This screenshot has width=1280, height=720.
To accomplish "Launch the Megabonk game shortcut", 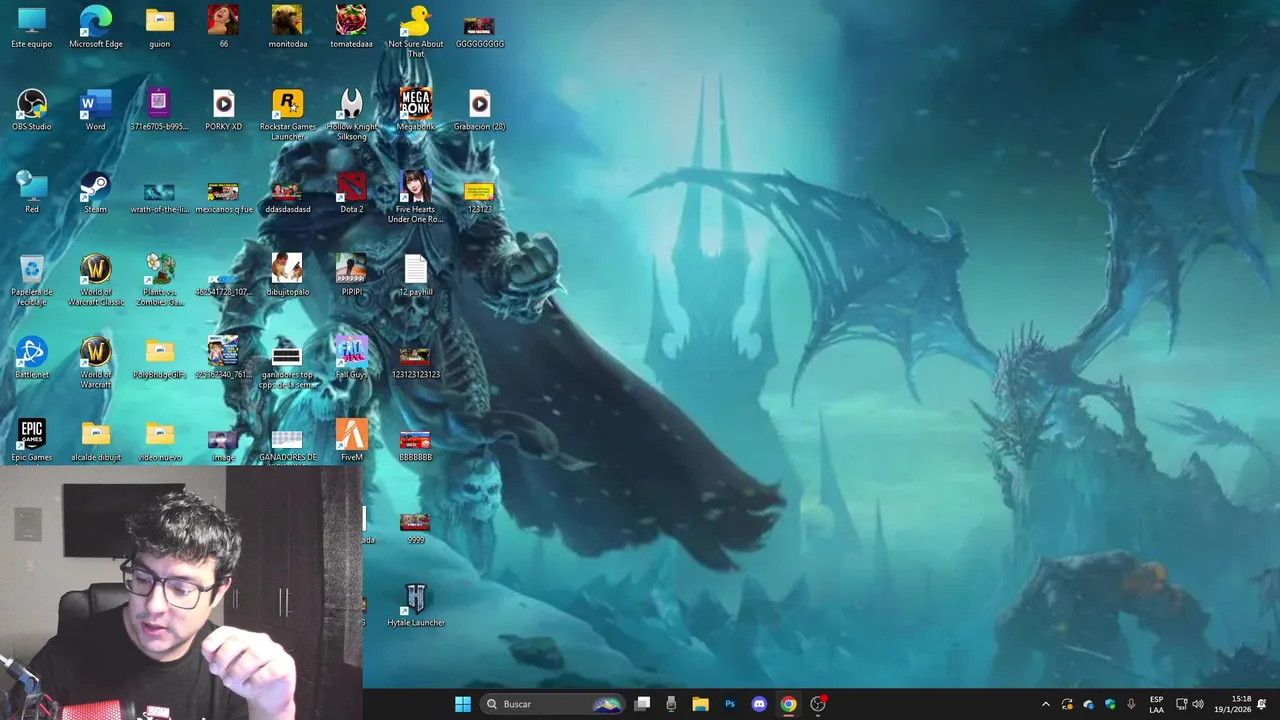I will (415, 110).
